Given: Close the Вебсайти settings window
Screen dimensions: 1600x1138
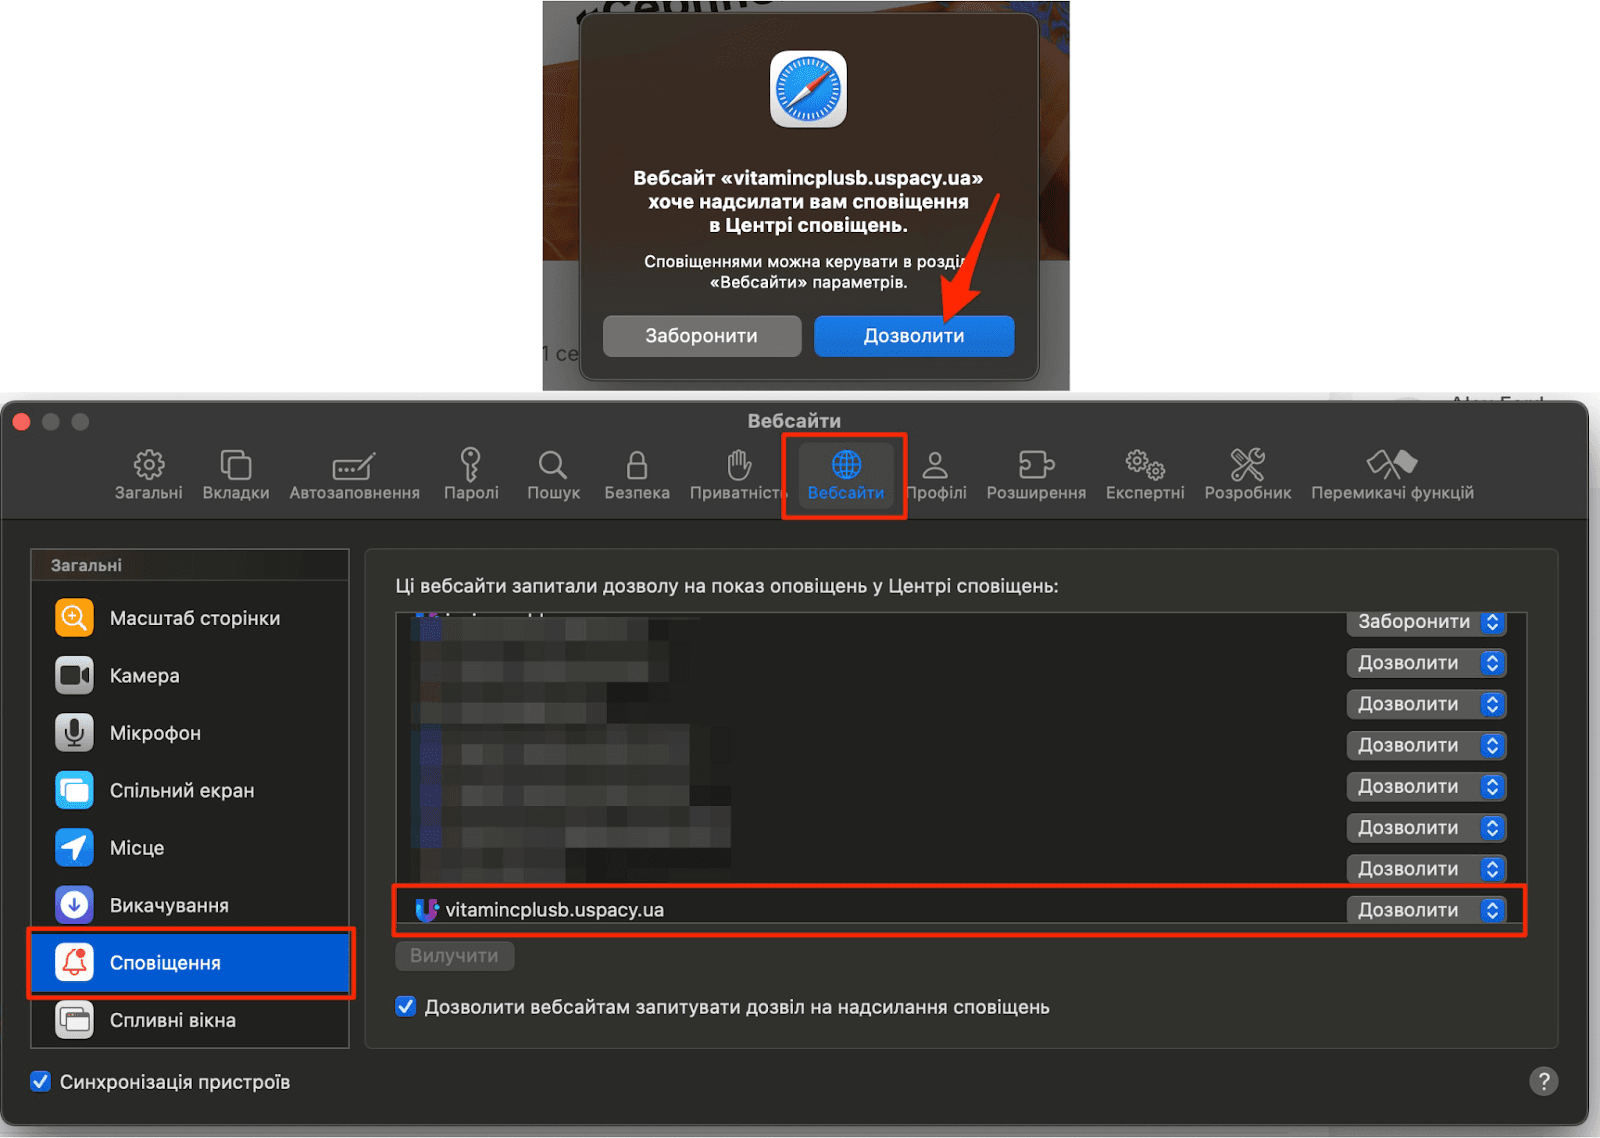Looking at the screenshot, I should tap(21, 422).
